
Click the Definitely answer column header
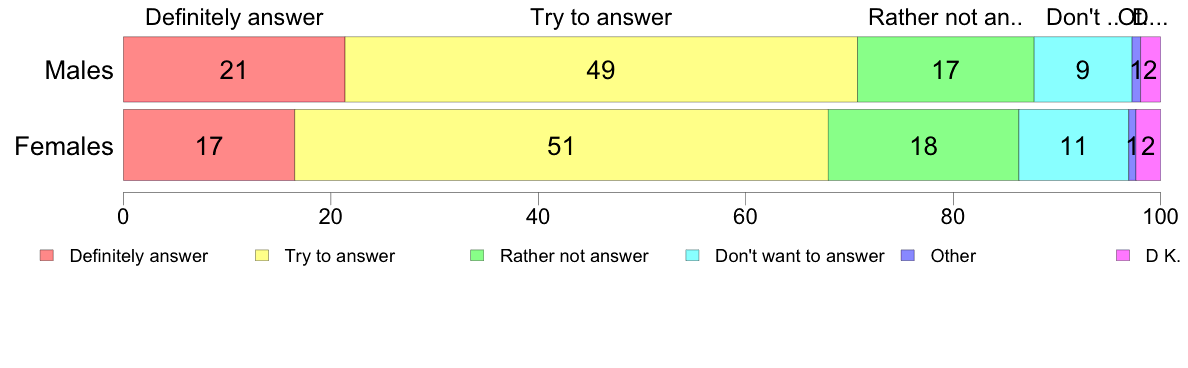pos(234,17)
